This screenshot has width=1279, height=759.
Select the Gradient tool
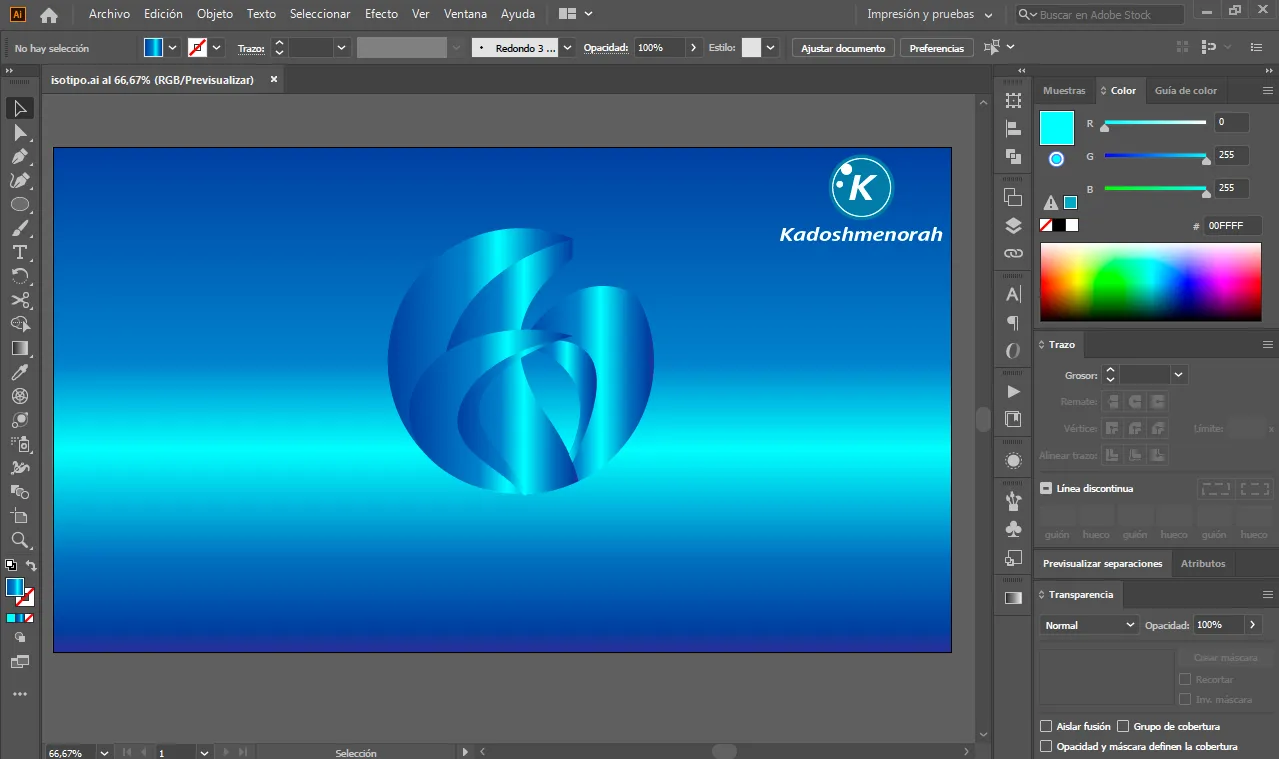coord(19,348)
